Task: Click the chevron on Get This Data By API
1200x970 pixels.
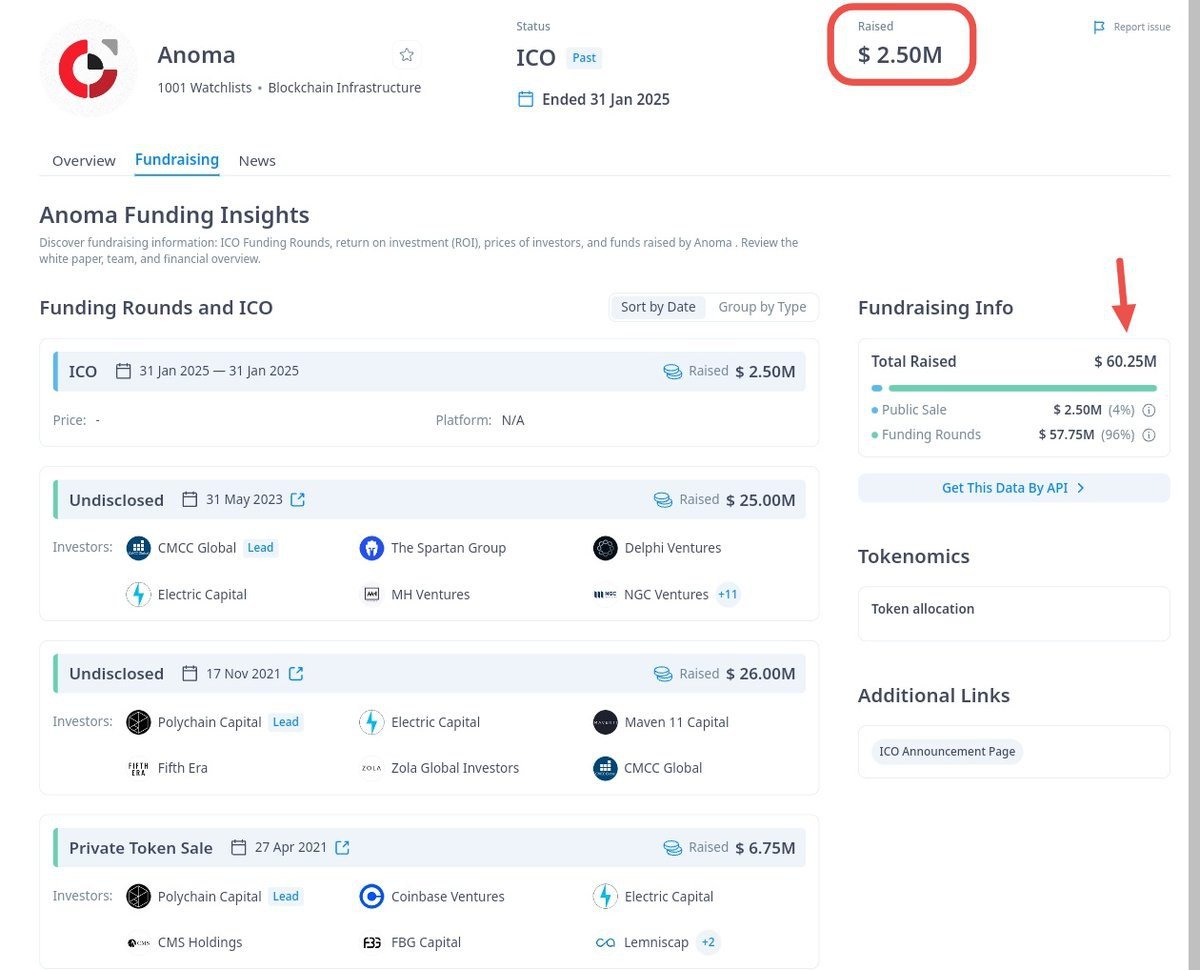Action: (1080, 488)
